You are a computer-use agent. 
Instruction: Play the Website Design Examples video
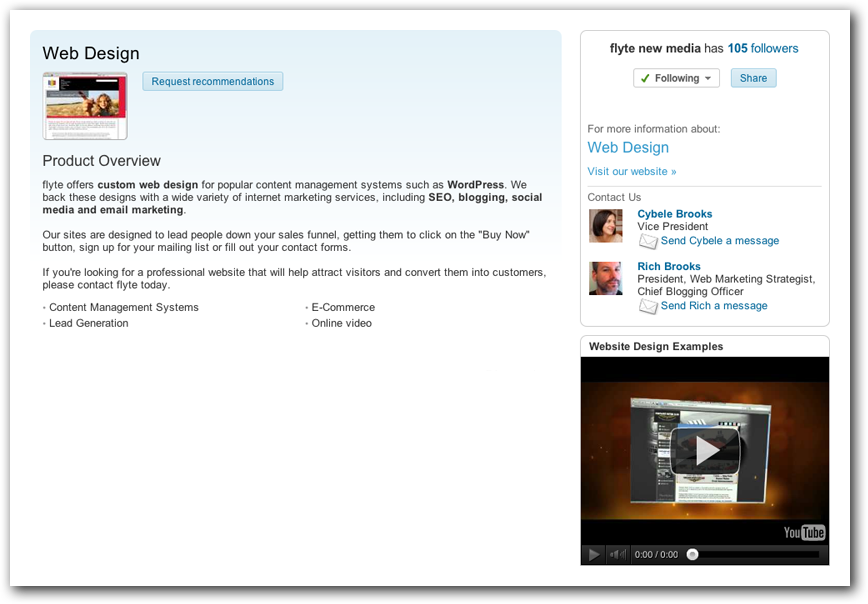click(705, 450)
